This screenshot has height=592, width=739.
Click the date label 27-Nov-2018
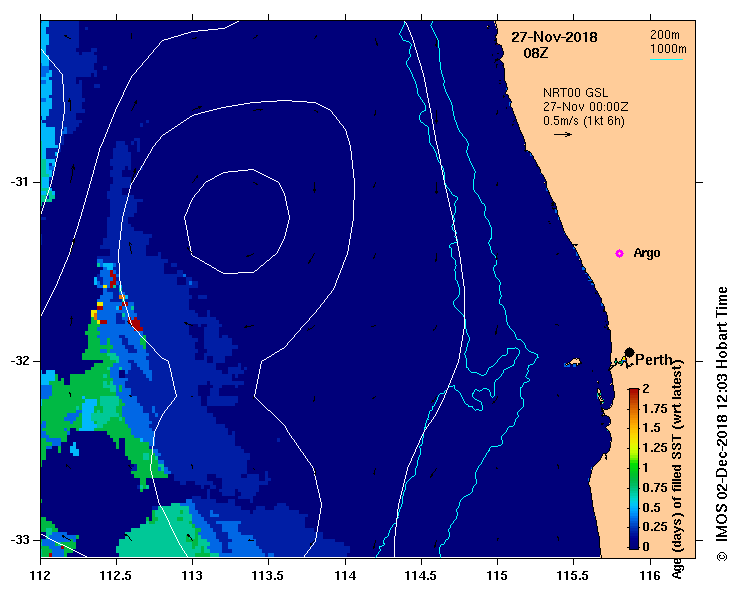point(554,37)
